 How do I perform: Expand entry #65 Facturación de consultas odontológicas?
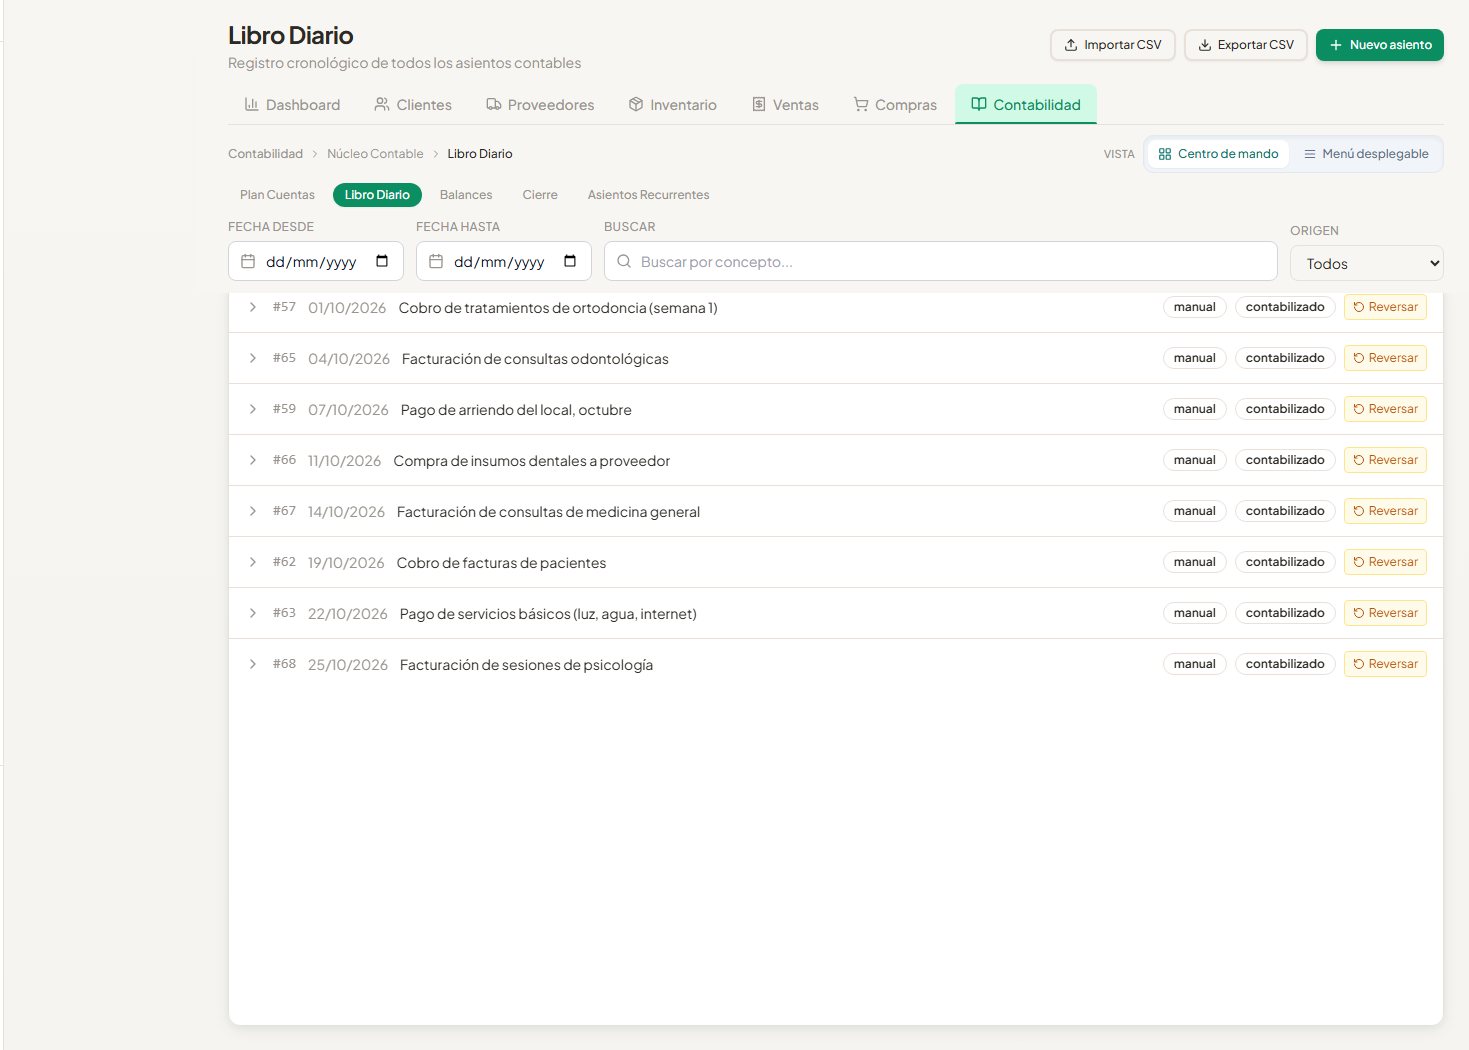coord(253,358)
